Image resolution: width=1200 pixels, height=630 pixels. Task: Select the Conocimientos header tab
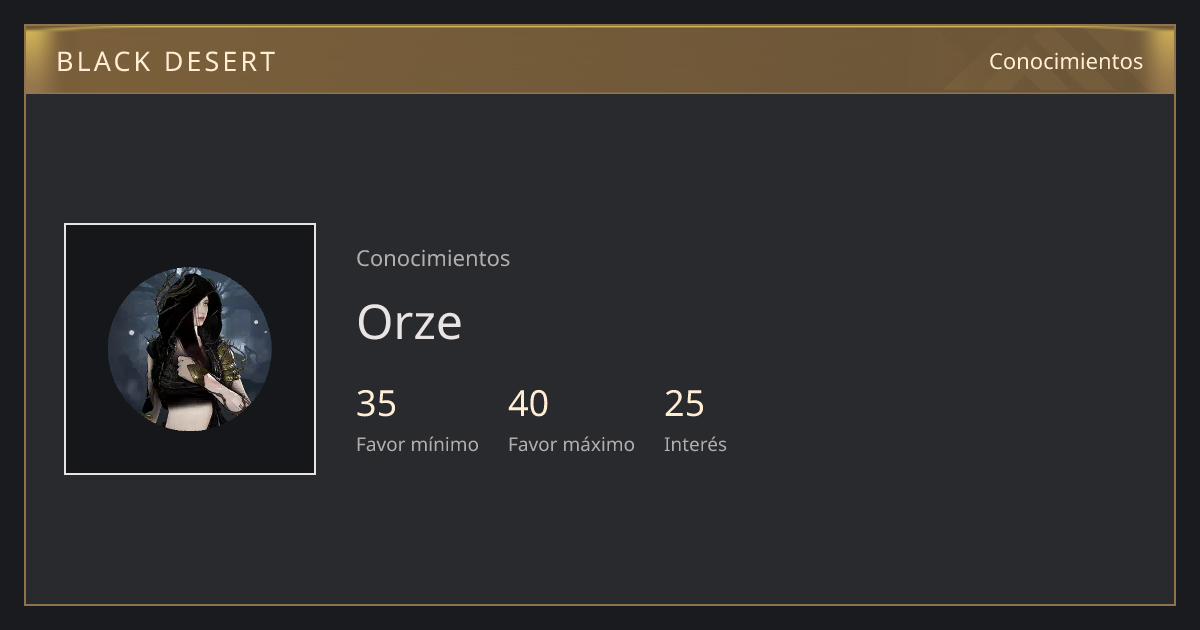click(1066, 61)
